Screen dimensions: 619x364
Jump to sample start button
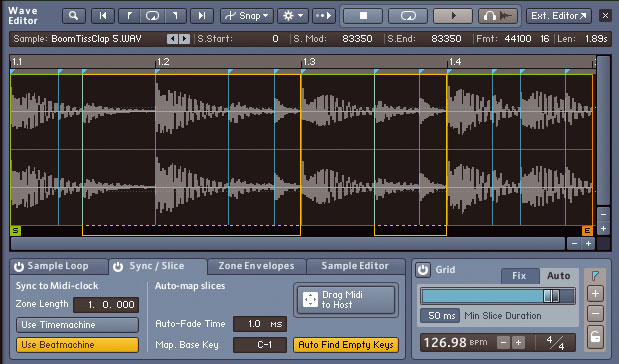[103, 16]
